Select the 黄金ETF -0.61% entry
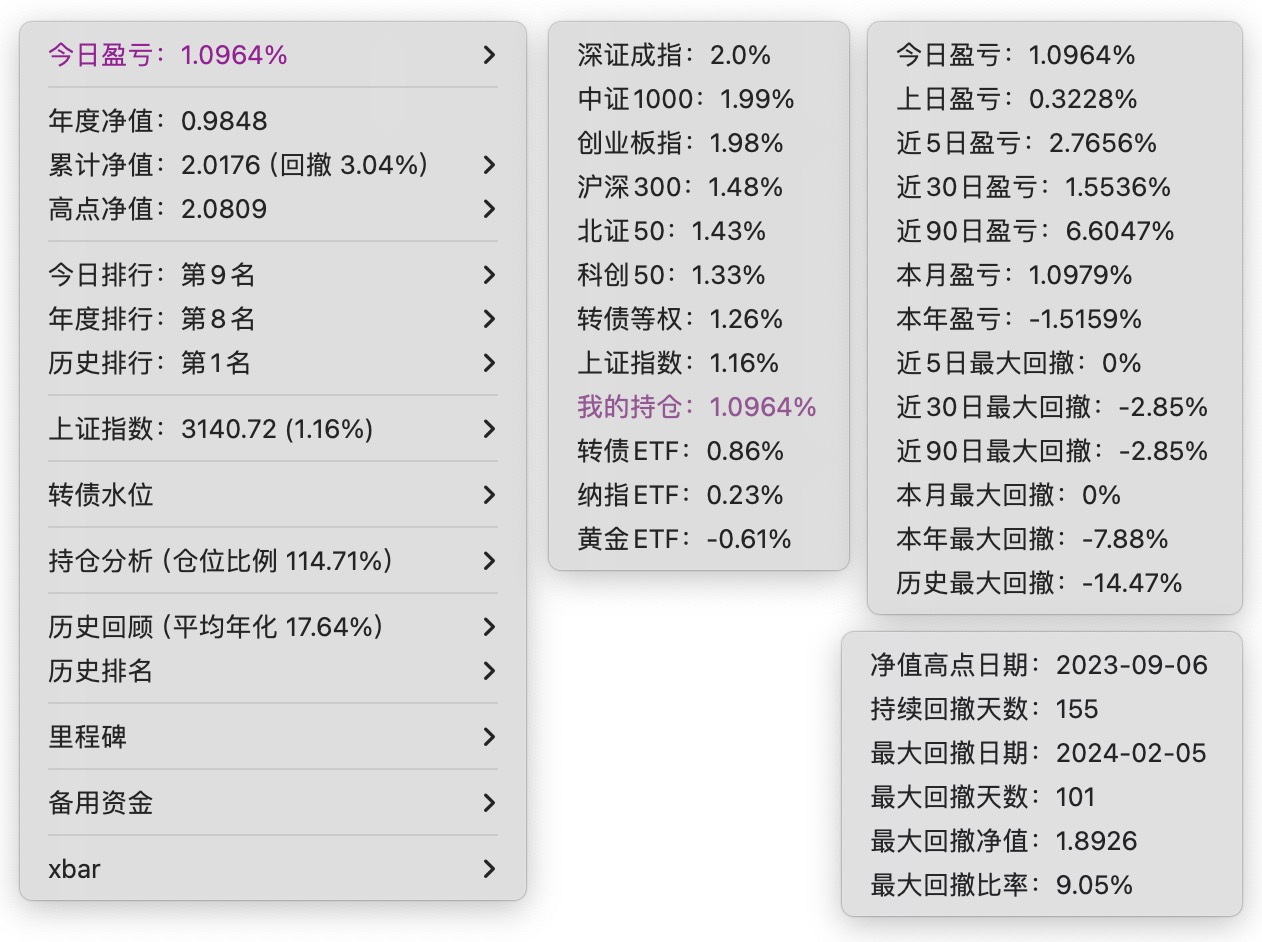 (x=684, y=539)
